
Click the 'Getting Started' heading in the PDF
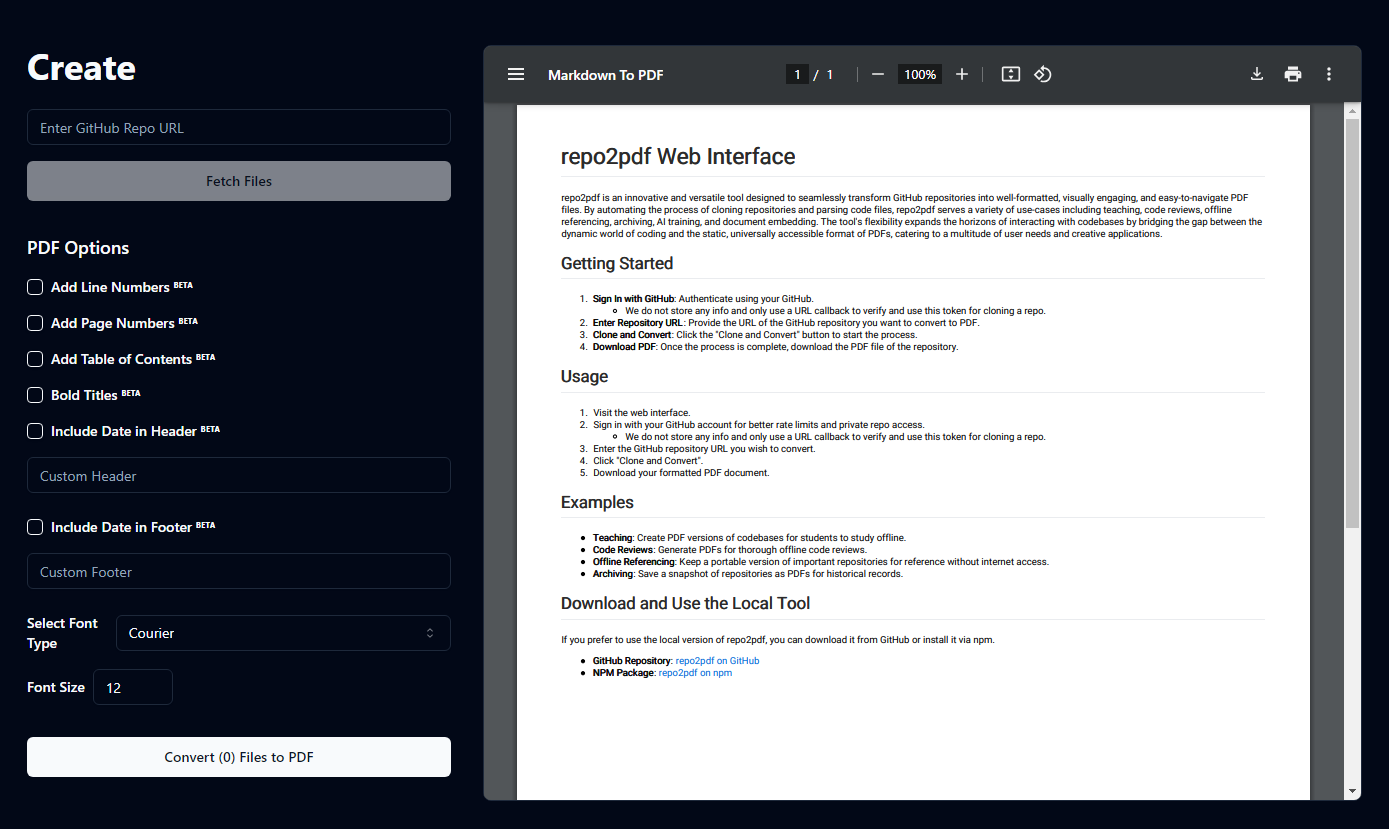pos(617,264)
